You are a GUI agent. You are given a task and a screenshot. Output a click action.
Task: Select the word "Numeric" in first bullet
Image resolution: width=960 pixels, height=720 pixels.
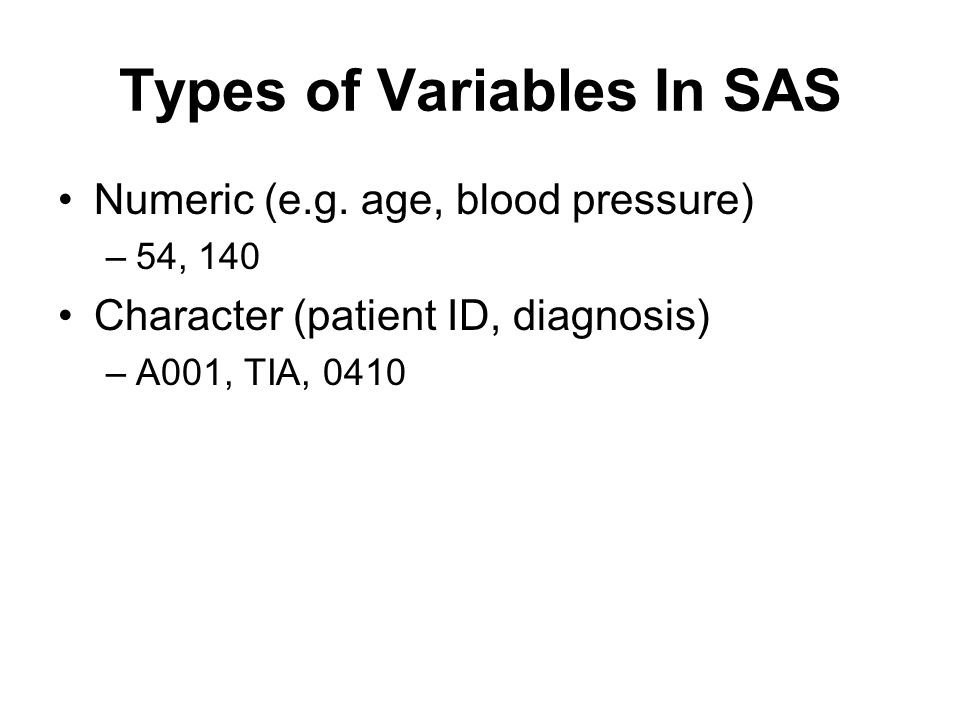174,200
